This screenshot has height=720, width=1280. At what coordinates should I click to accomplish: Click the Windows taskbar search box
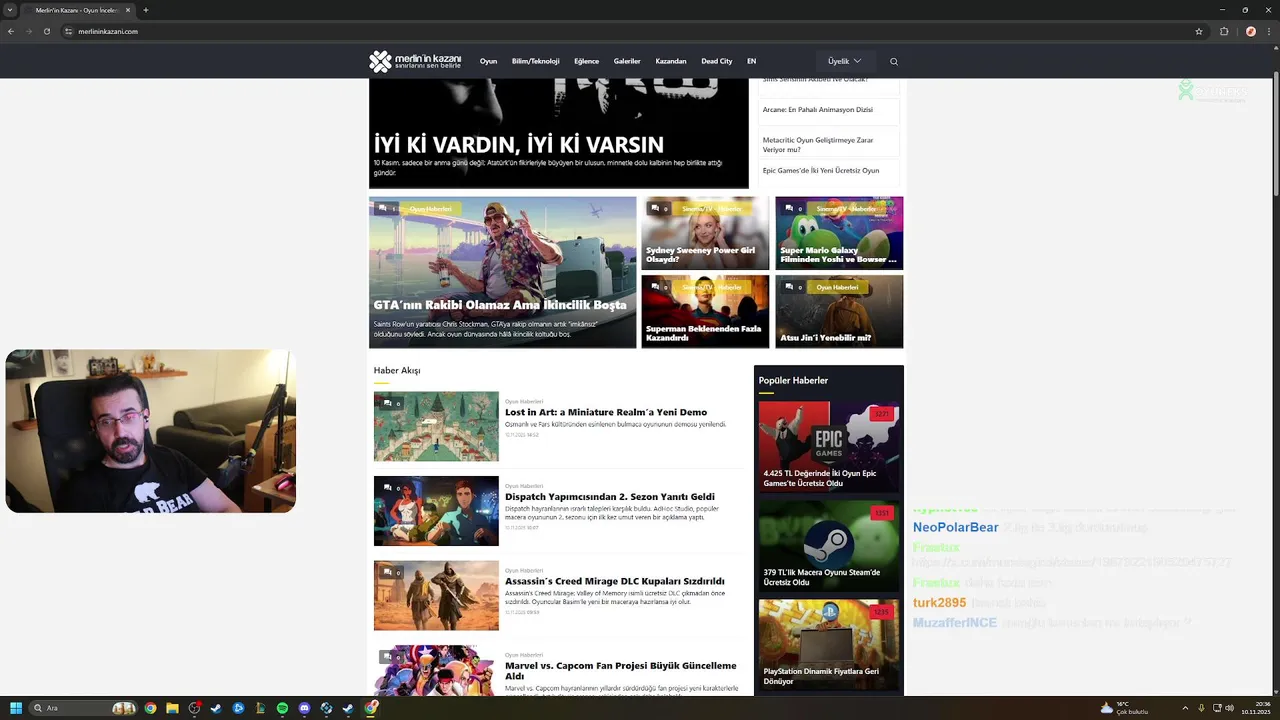coord(84,708)
